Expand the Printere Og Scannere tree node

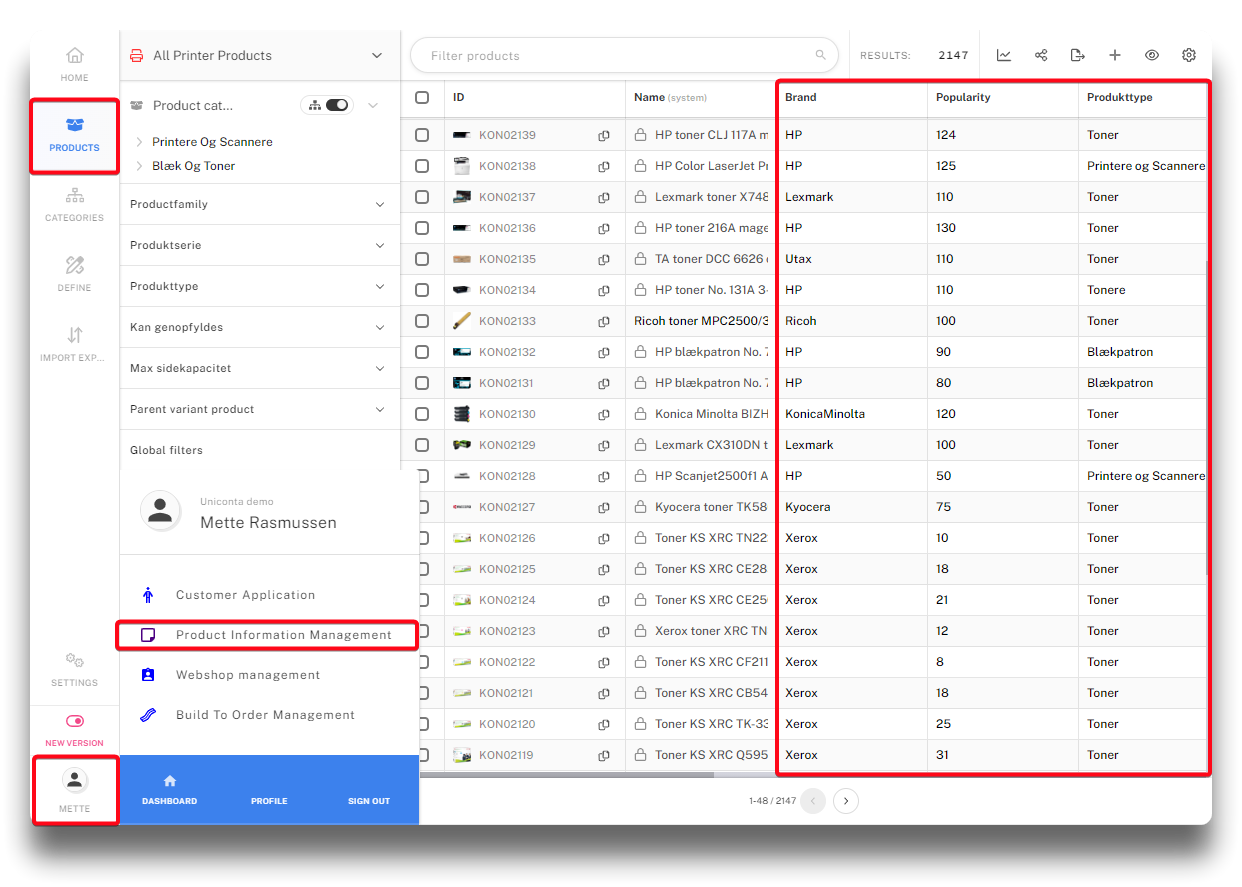139,142
